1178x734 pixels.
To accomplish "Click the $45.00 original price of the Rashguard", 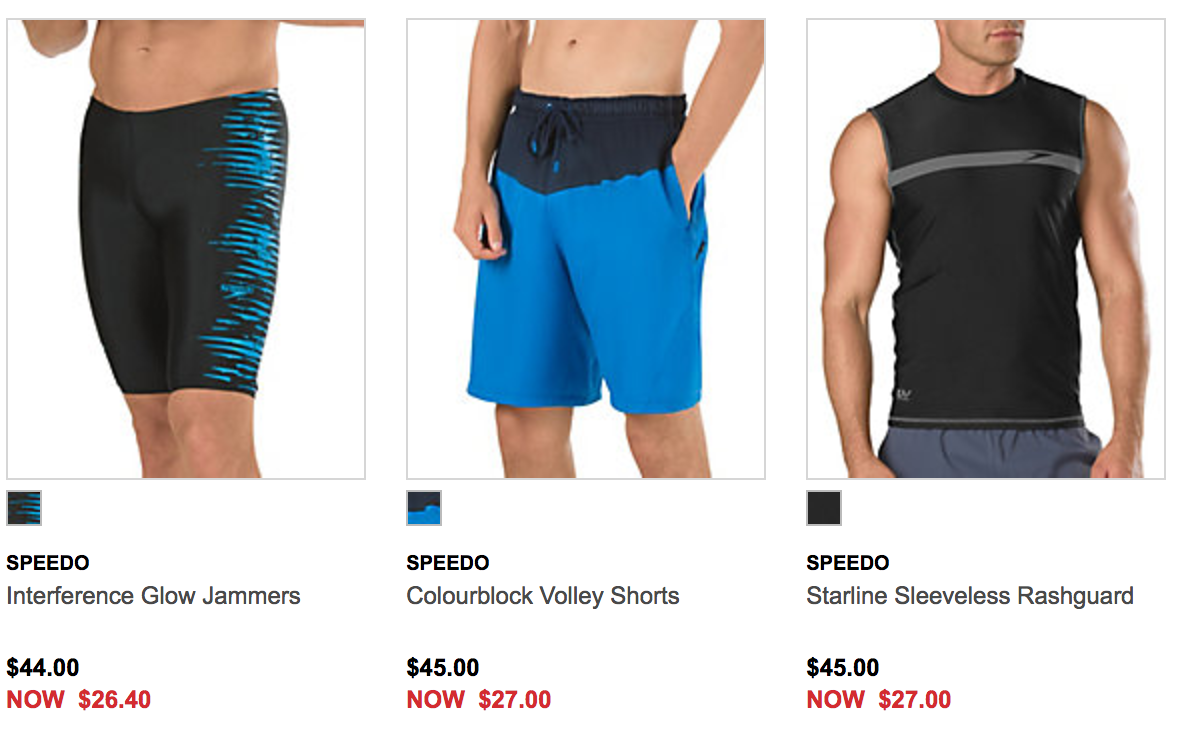I will [843, 667].
